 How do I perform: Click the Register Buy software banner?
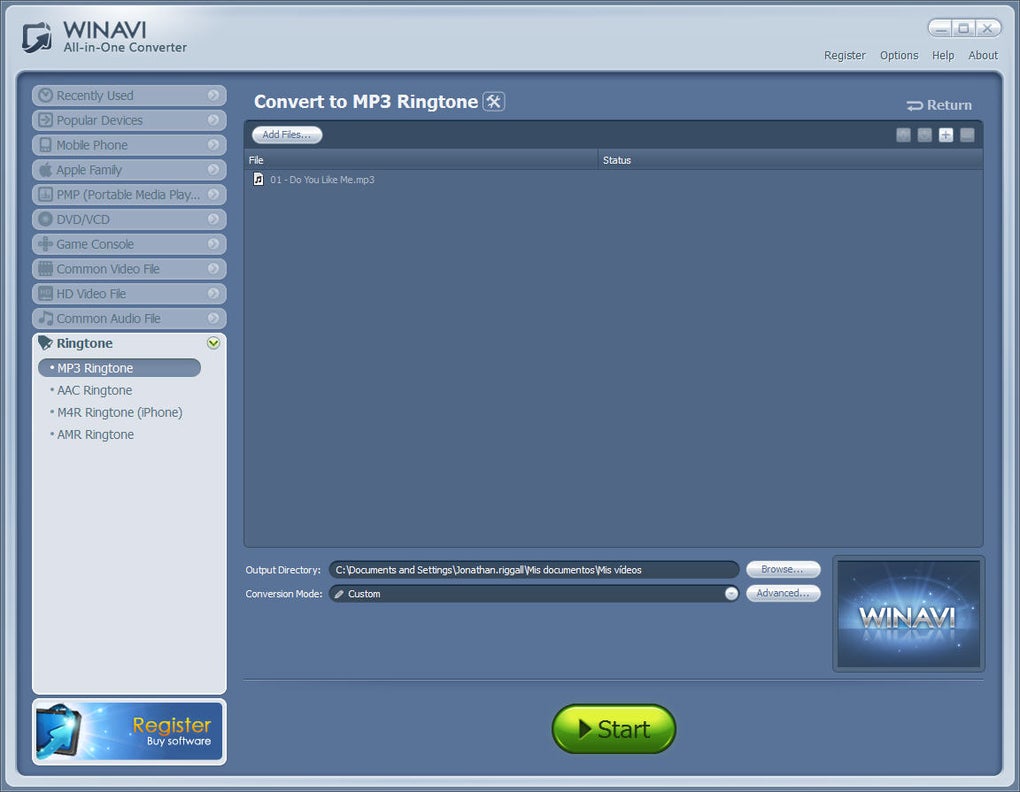(x=129, y=731)
